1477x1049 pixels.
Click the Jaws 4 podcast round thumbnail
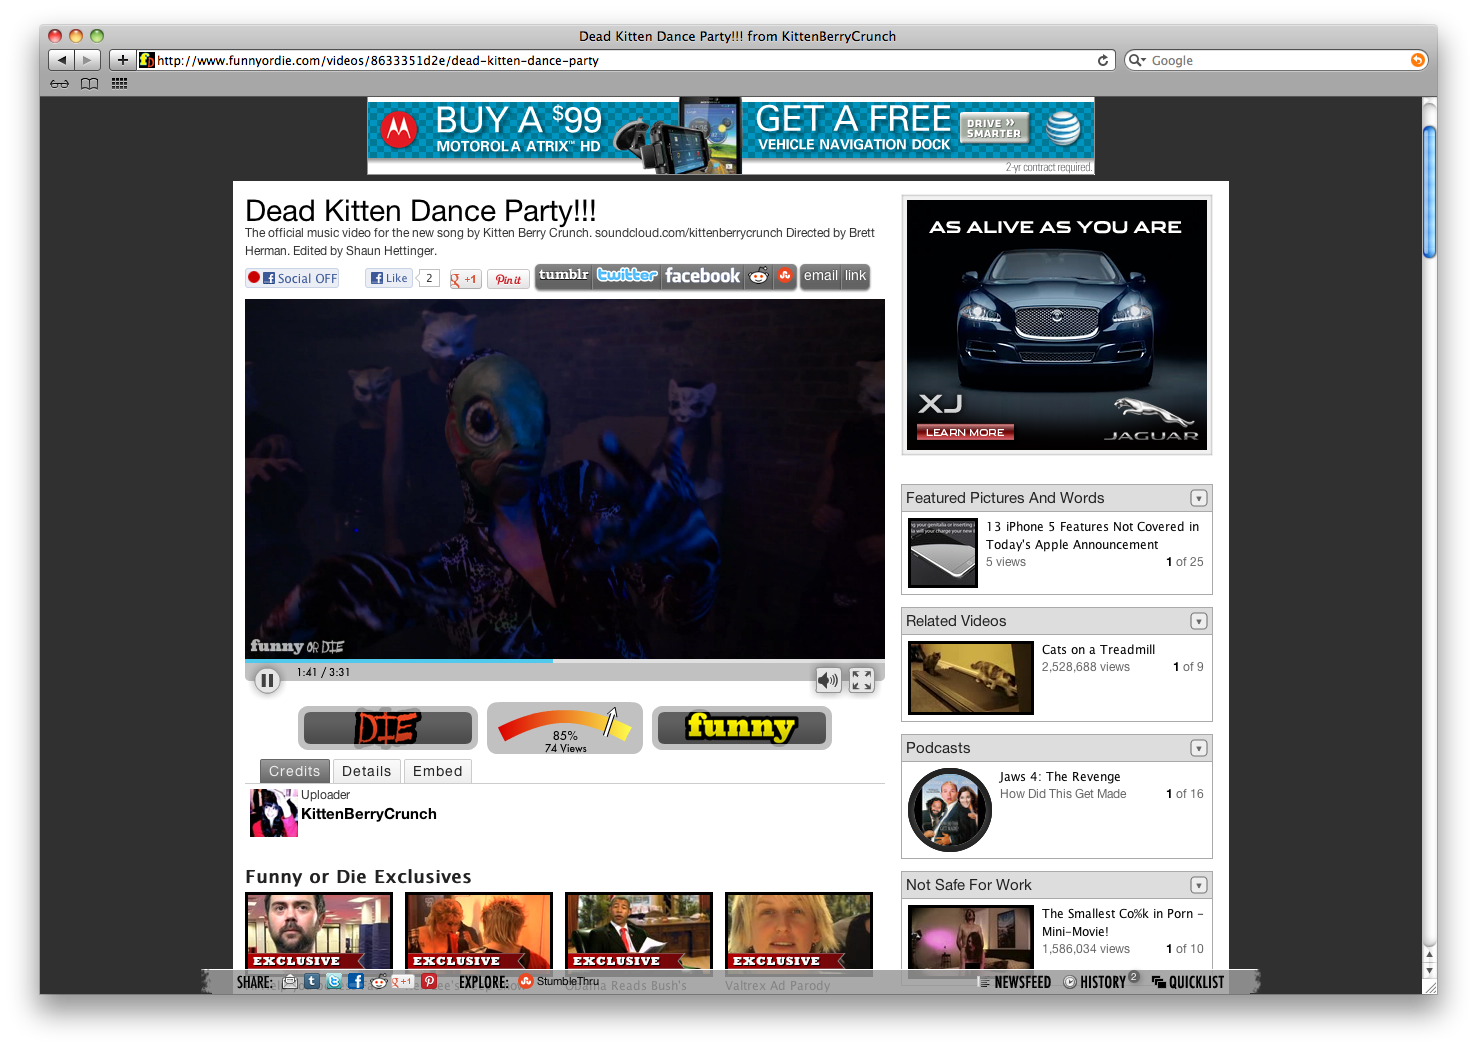950,810
